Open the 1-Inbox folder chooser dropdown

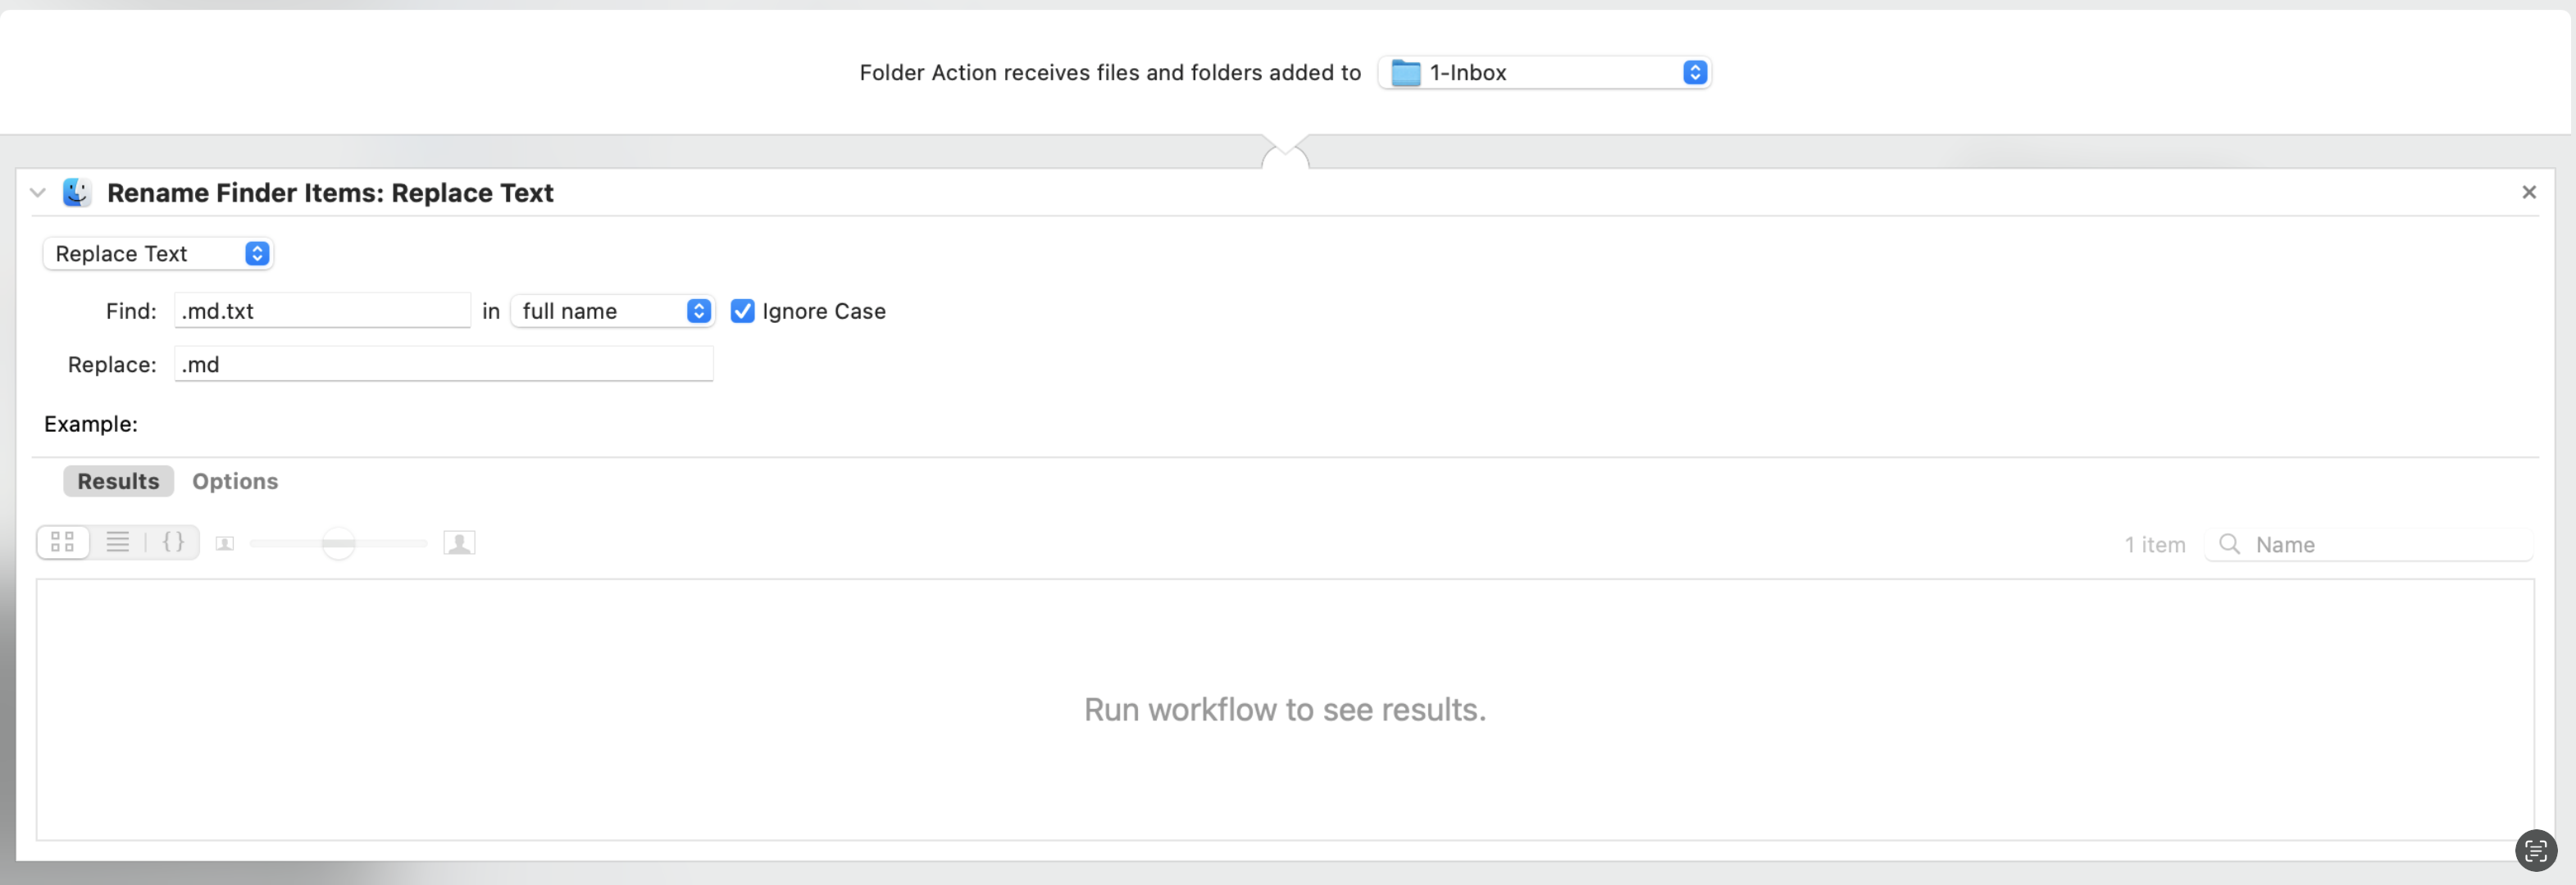click(1544, 72)
